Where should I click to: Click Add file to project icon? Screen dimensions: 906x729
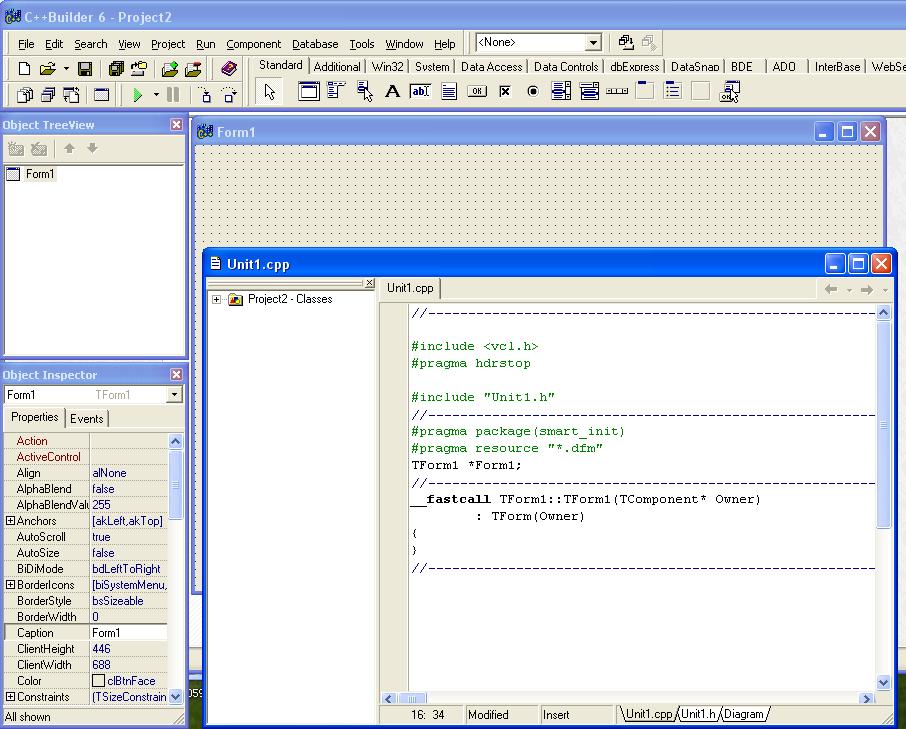[170, 69]
